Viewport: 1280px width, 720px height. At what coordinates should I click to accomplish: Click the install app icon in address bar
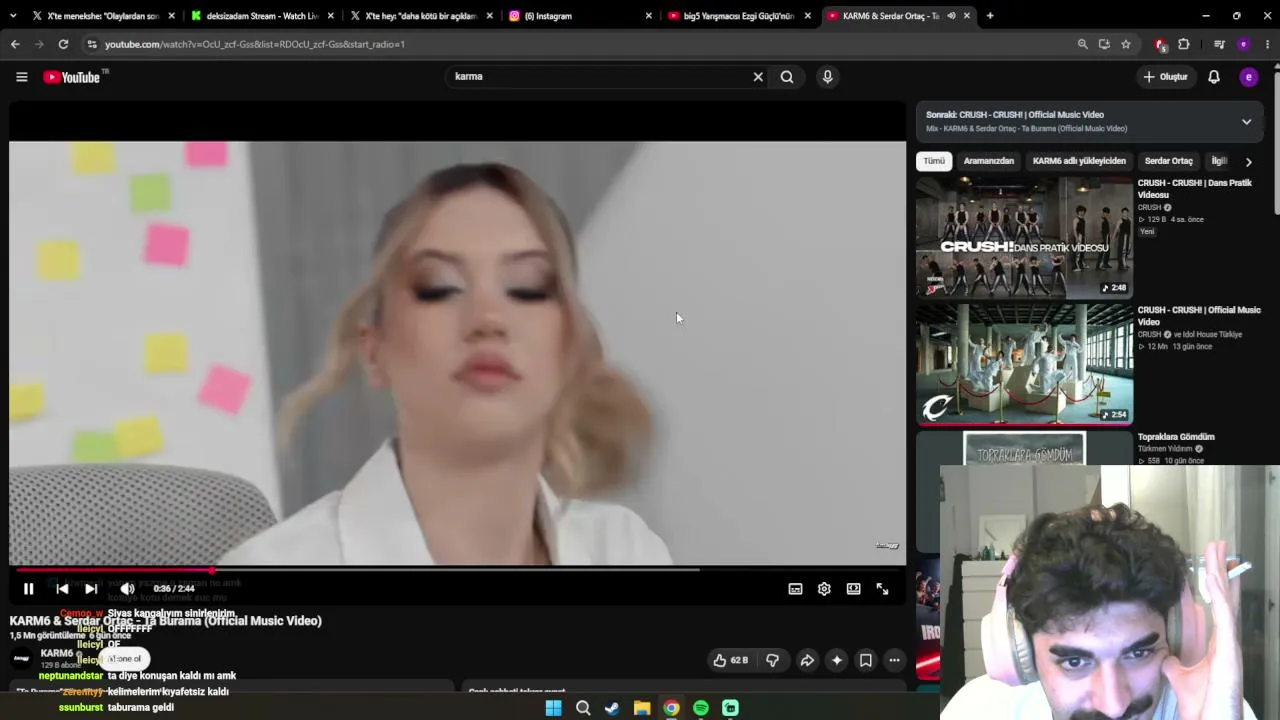[x=1104, y=44]
